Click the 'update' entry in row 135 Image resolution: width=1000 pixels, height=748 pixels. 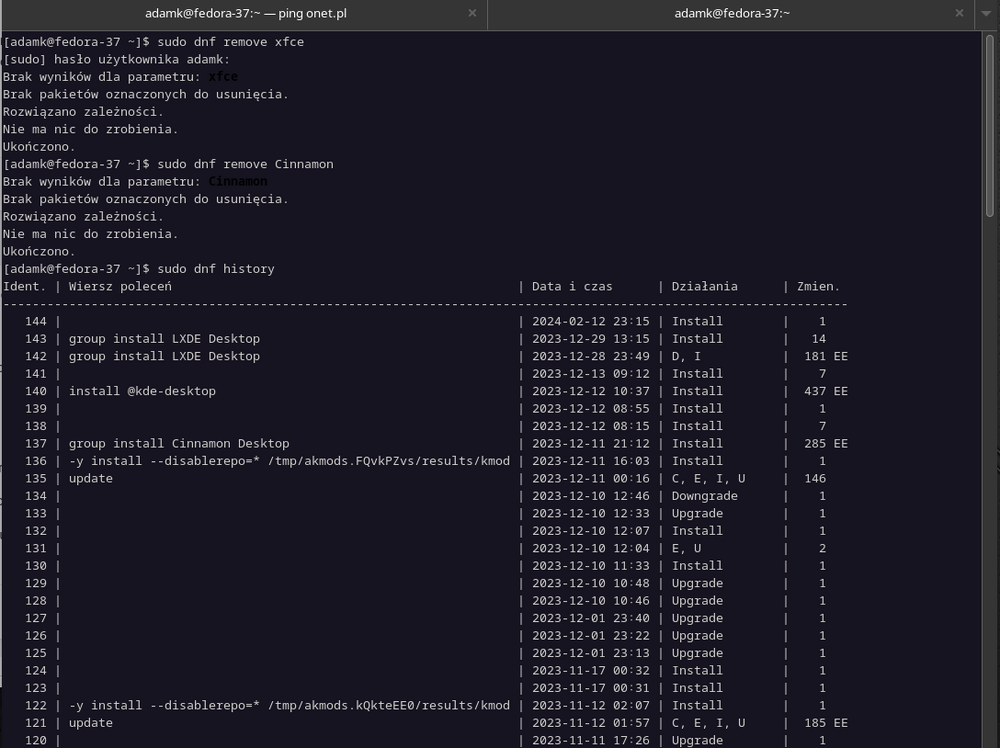pos(90,479)
